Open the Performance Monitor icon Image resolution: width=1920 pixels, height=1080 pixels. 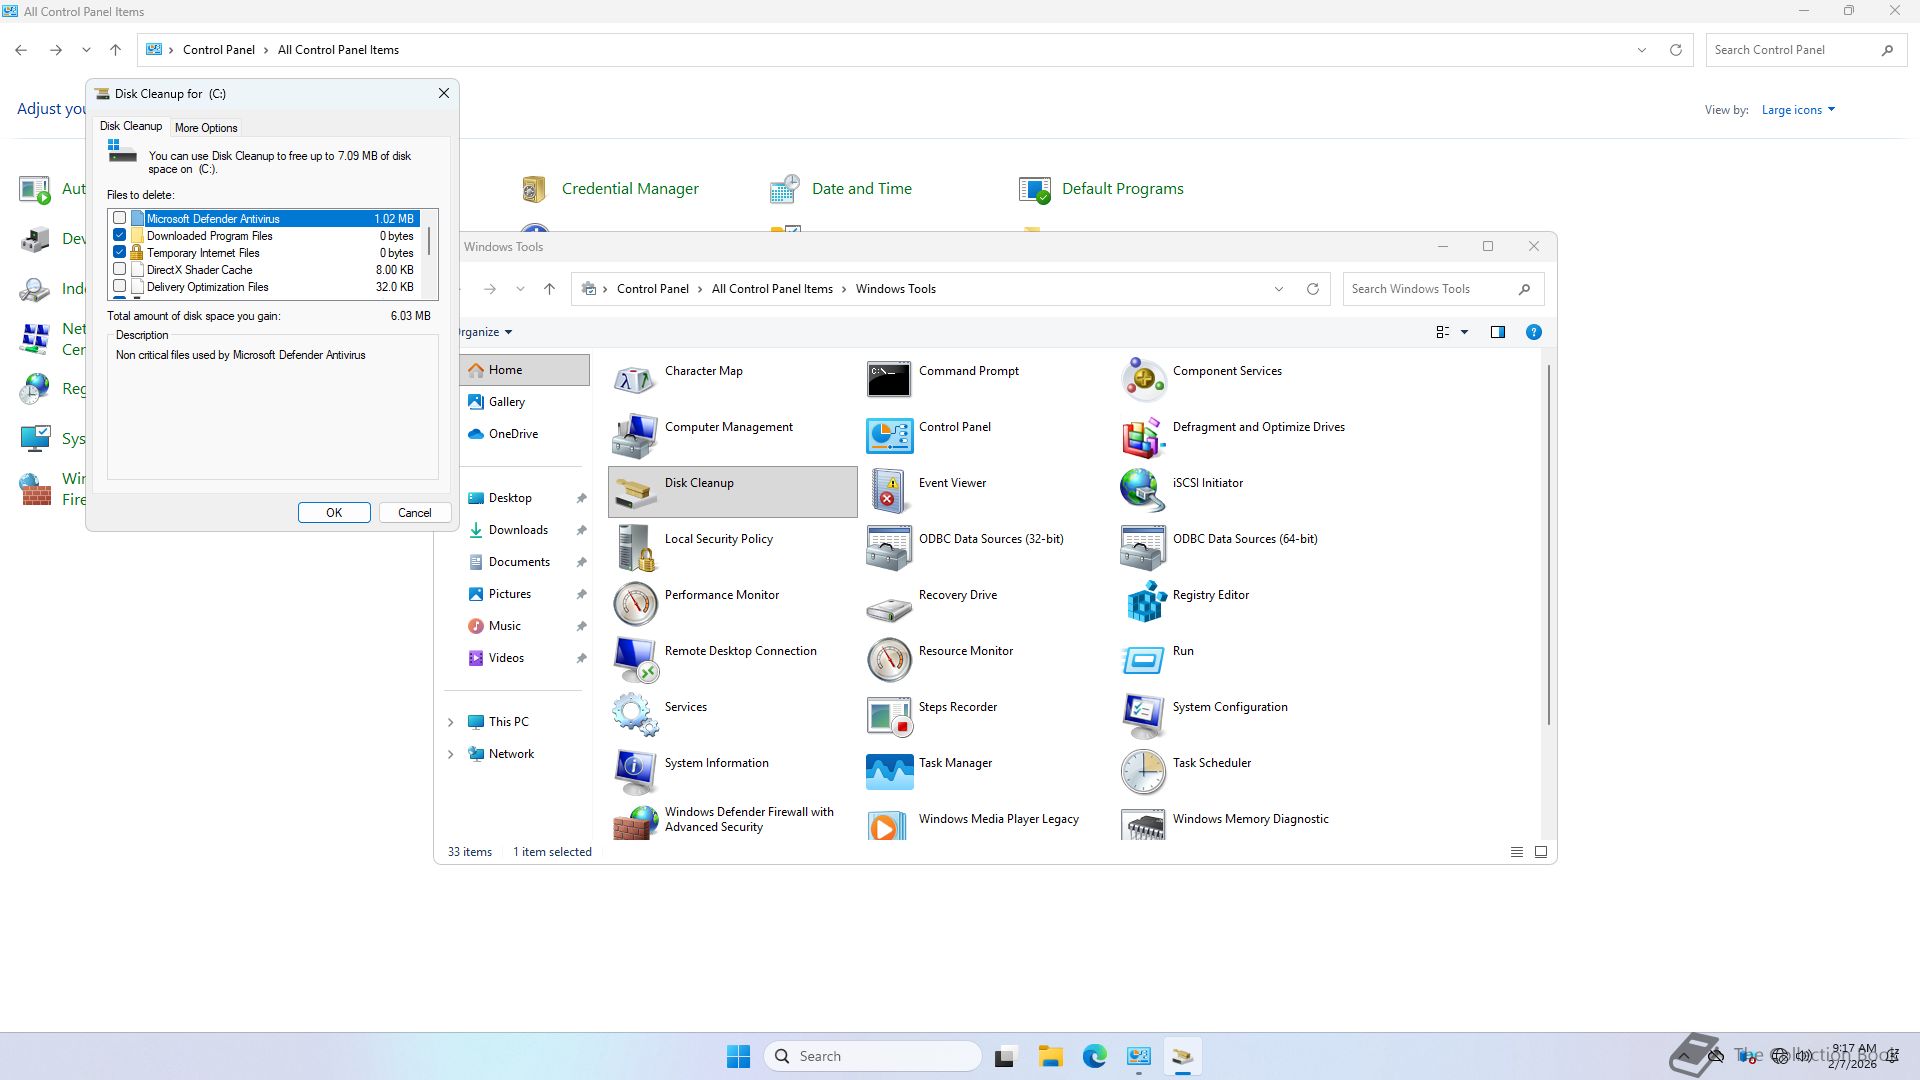coord(635,602)
